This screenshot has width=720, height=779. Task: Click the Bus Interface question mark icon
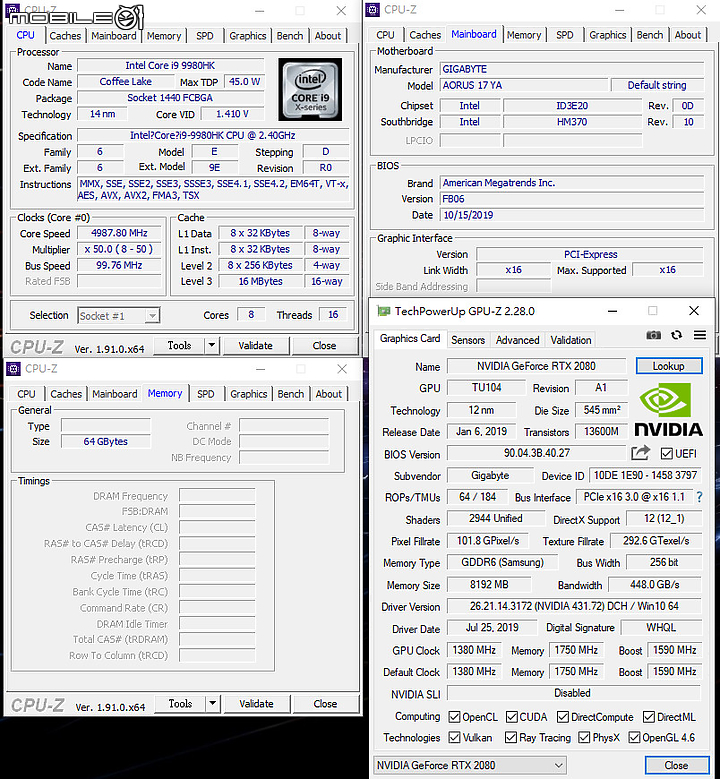[699, 497]
